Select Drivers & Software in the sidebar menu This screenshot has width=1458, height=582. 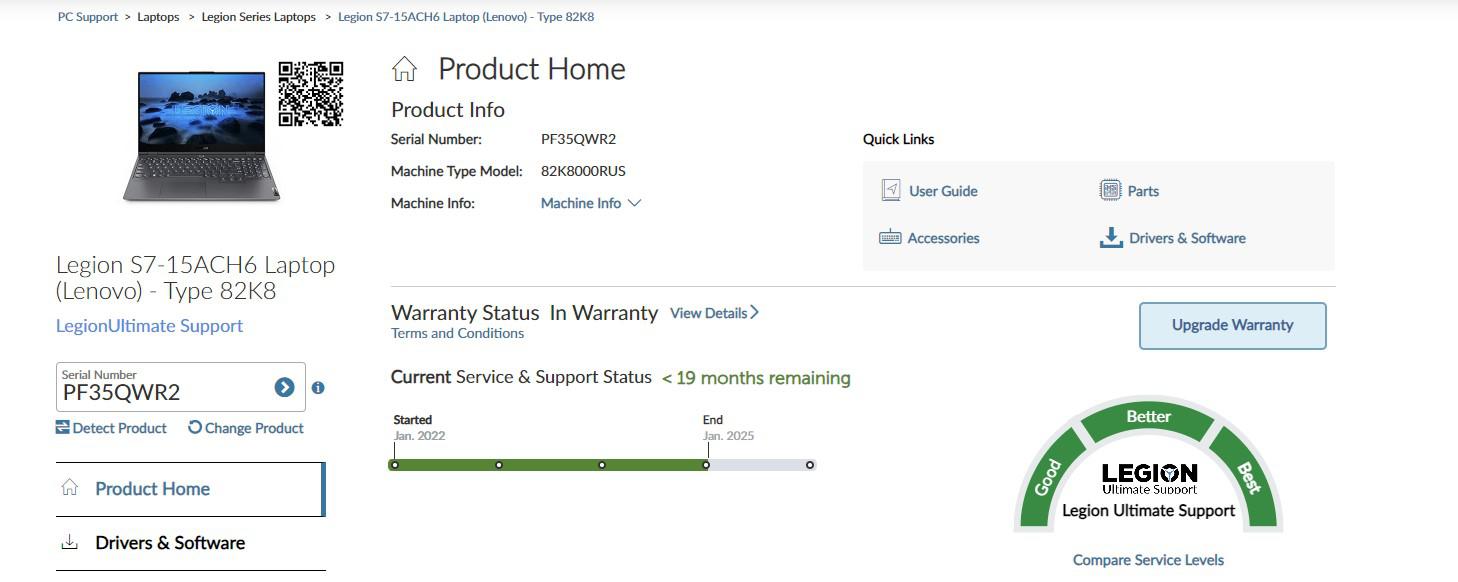190,543
